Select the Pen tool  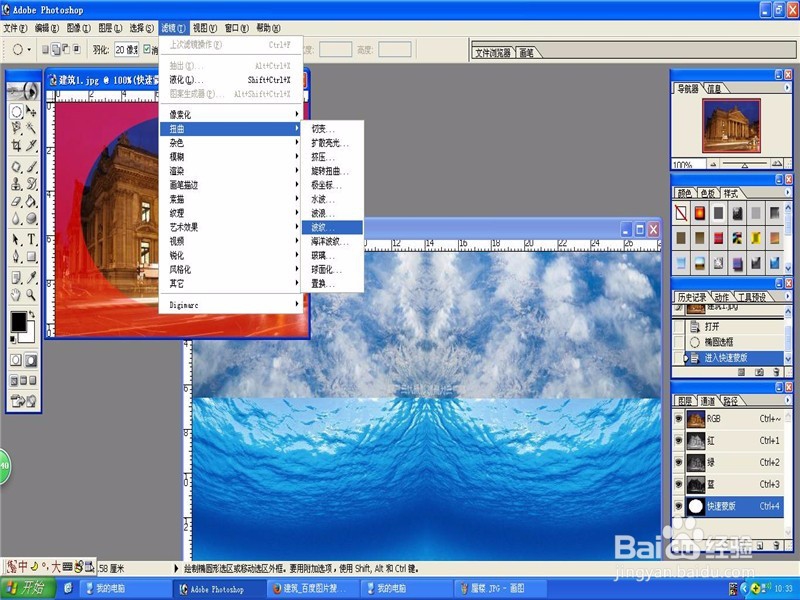click(x=16, y=256)
